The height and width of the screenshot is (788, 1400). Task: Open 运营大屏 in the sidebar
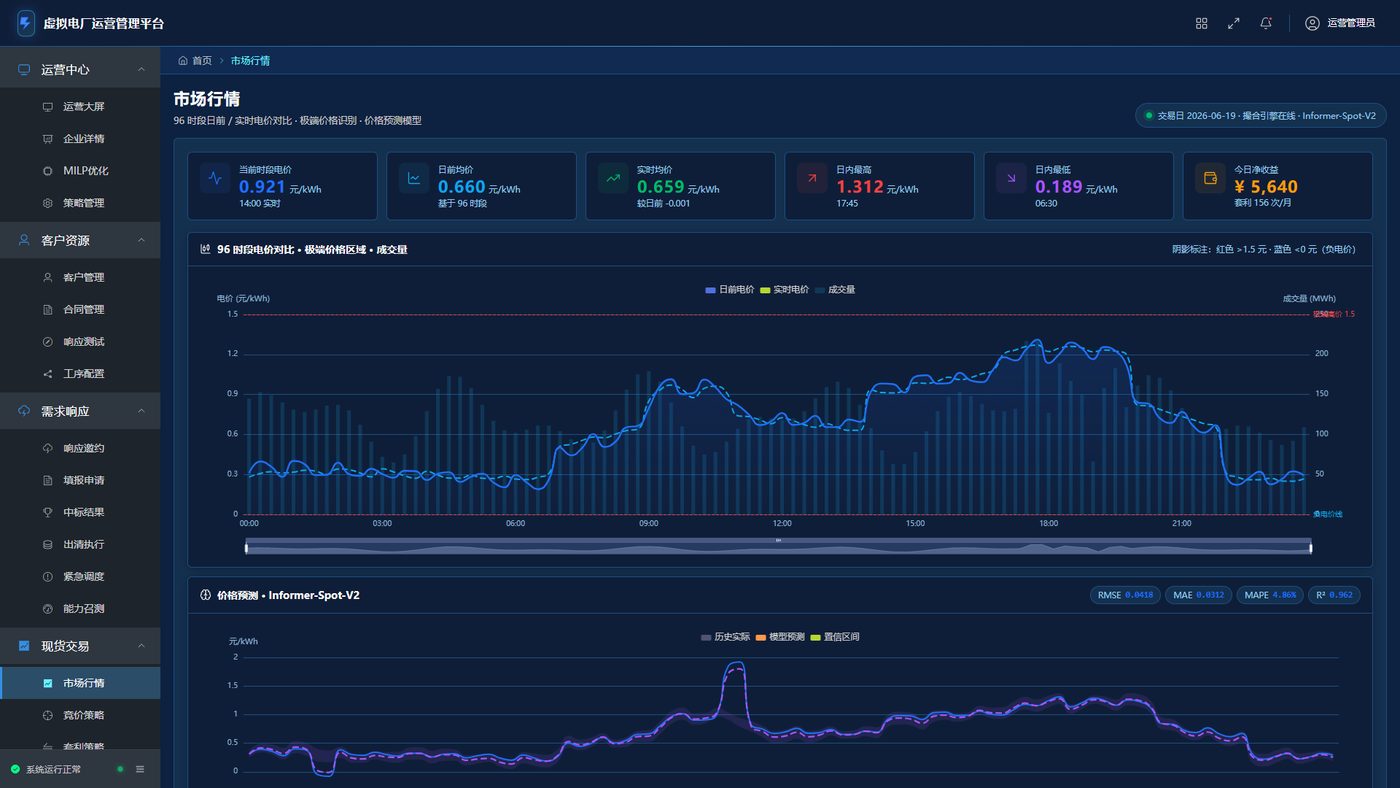click(80, 106)
